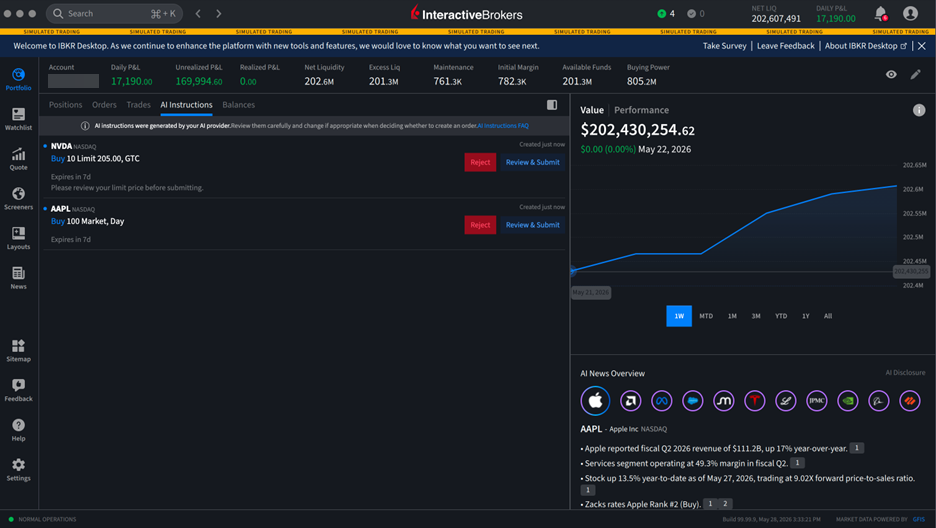Review & Submit the AAPL order
The width and height of the screenshot is (936, 528).
point(532,225)
